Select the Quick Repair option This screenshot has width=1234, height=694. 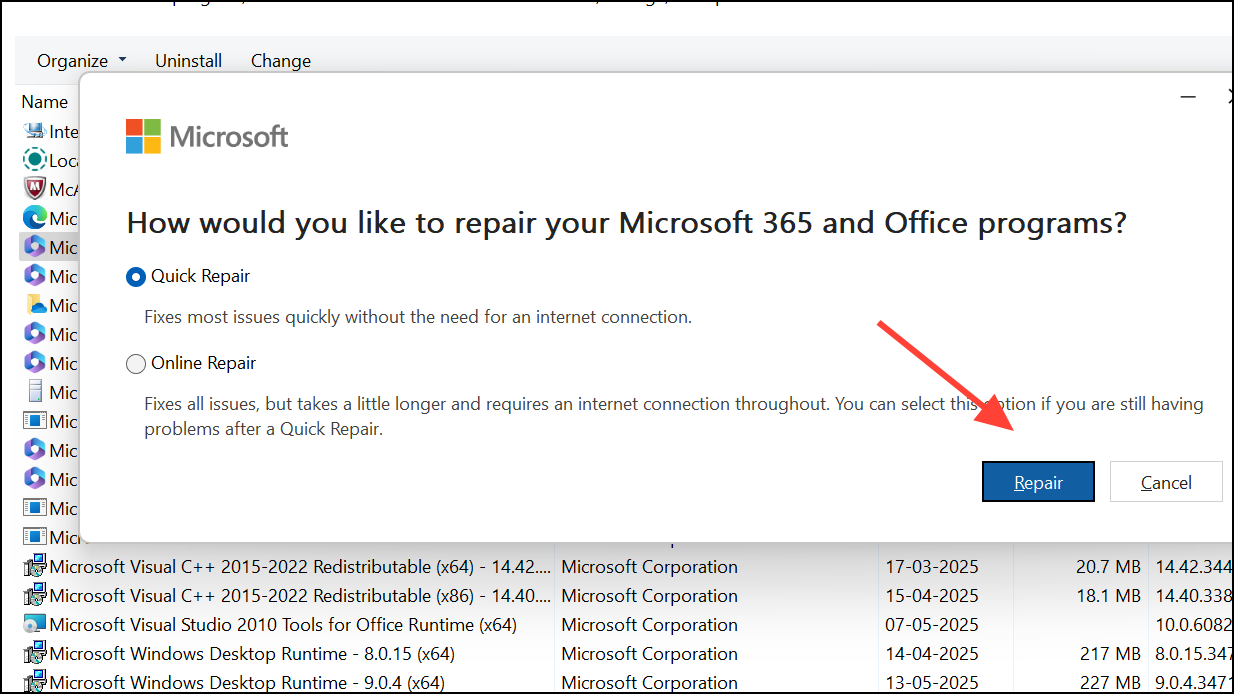tap(136, 276)
